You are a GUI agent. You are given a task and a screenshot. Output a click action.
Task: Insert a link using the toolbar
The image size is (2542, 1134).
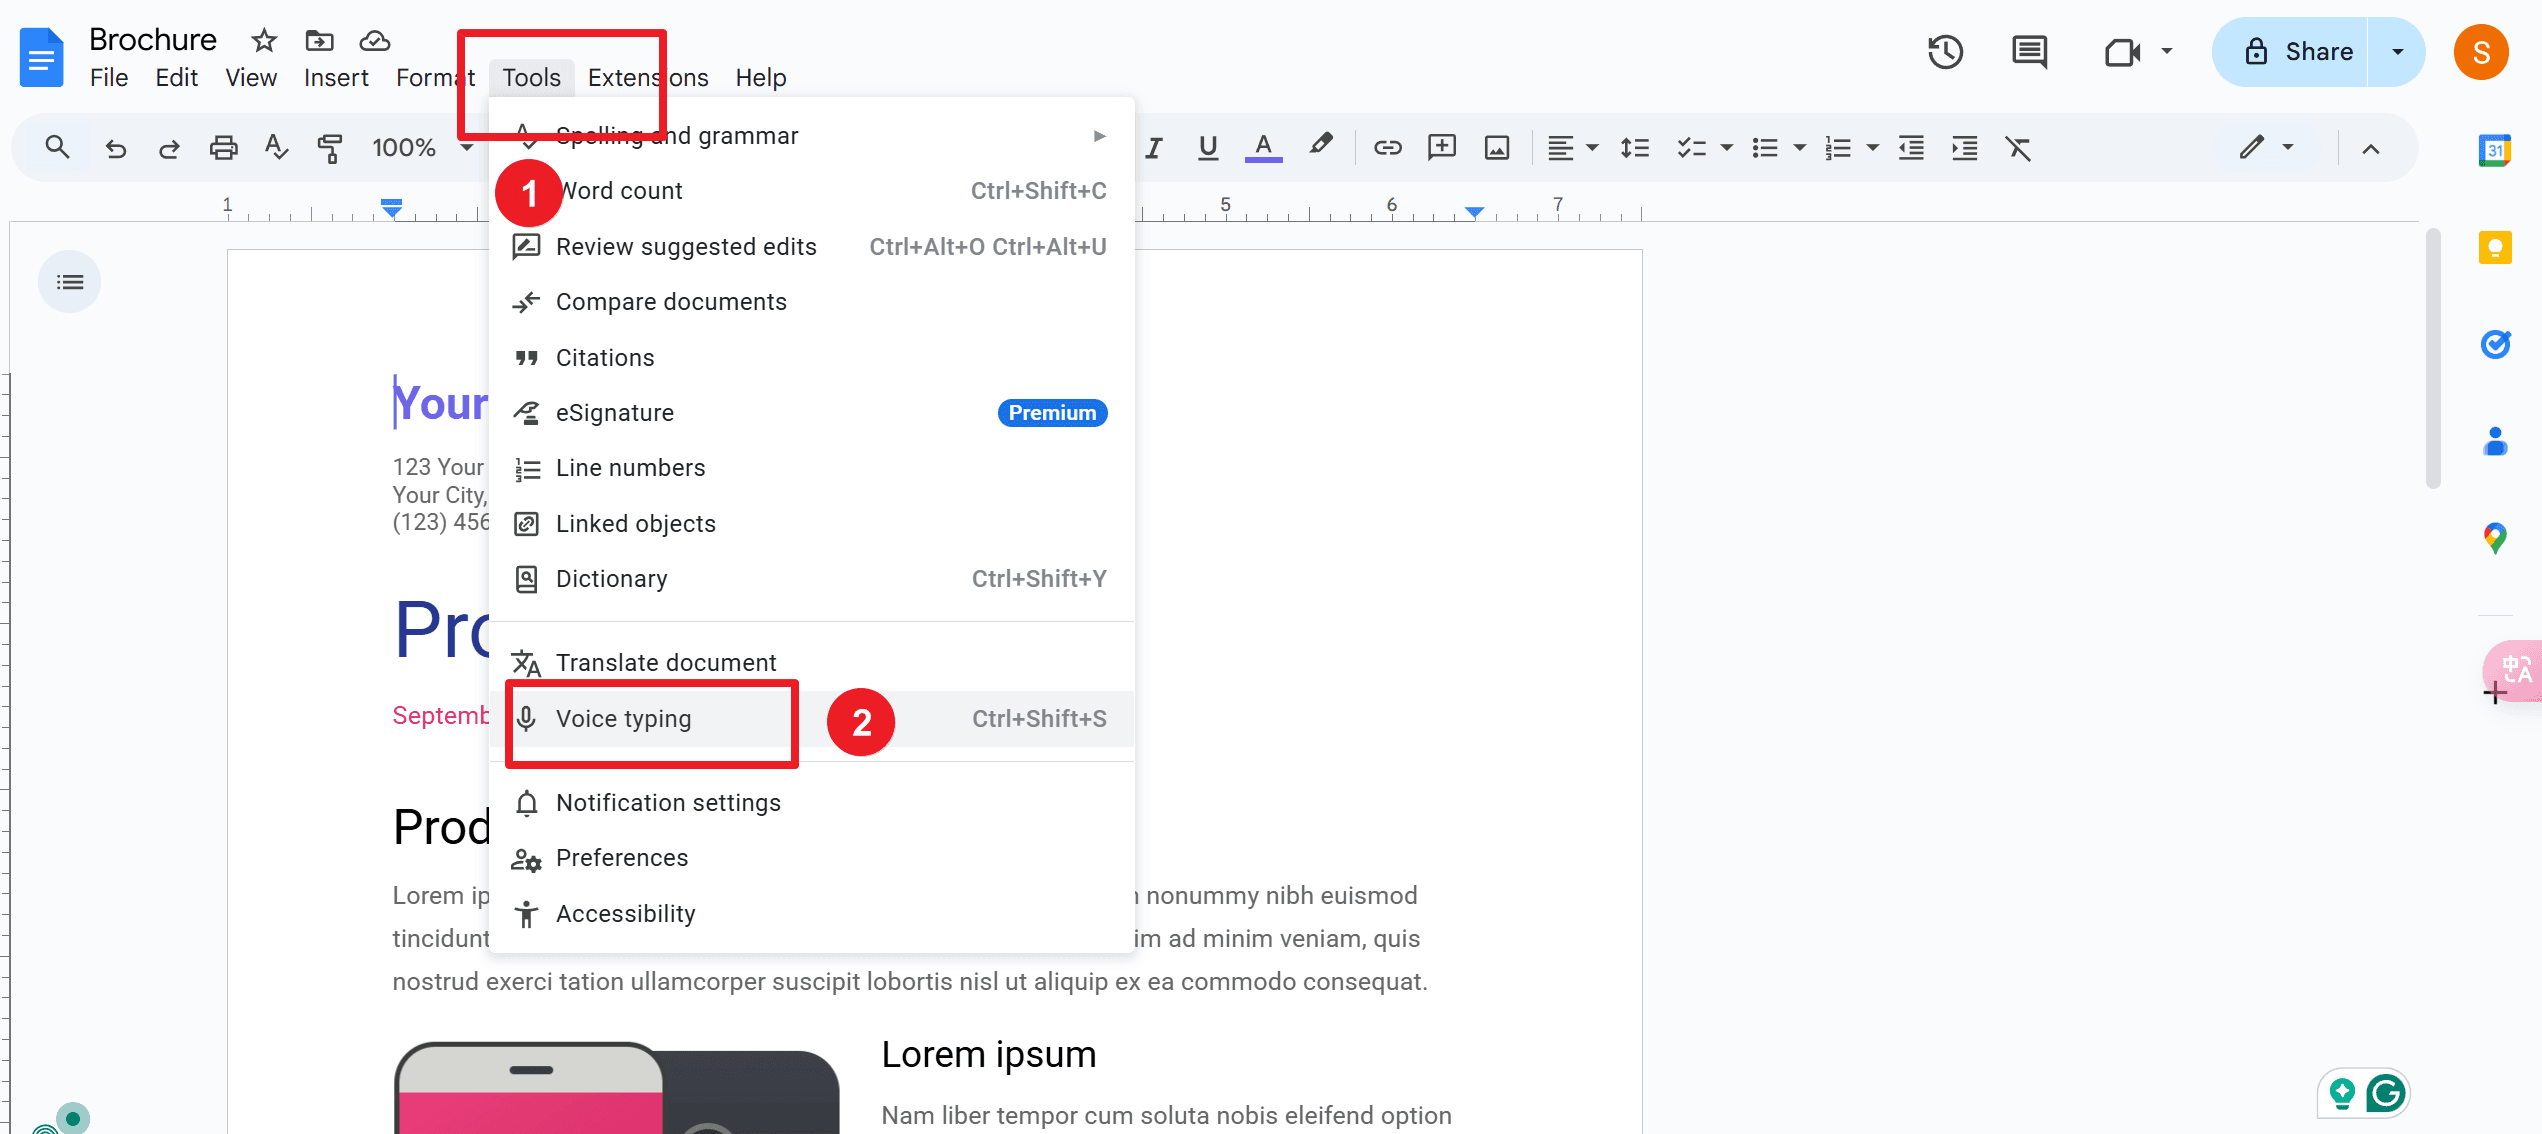point(1387,147)
